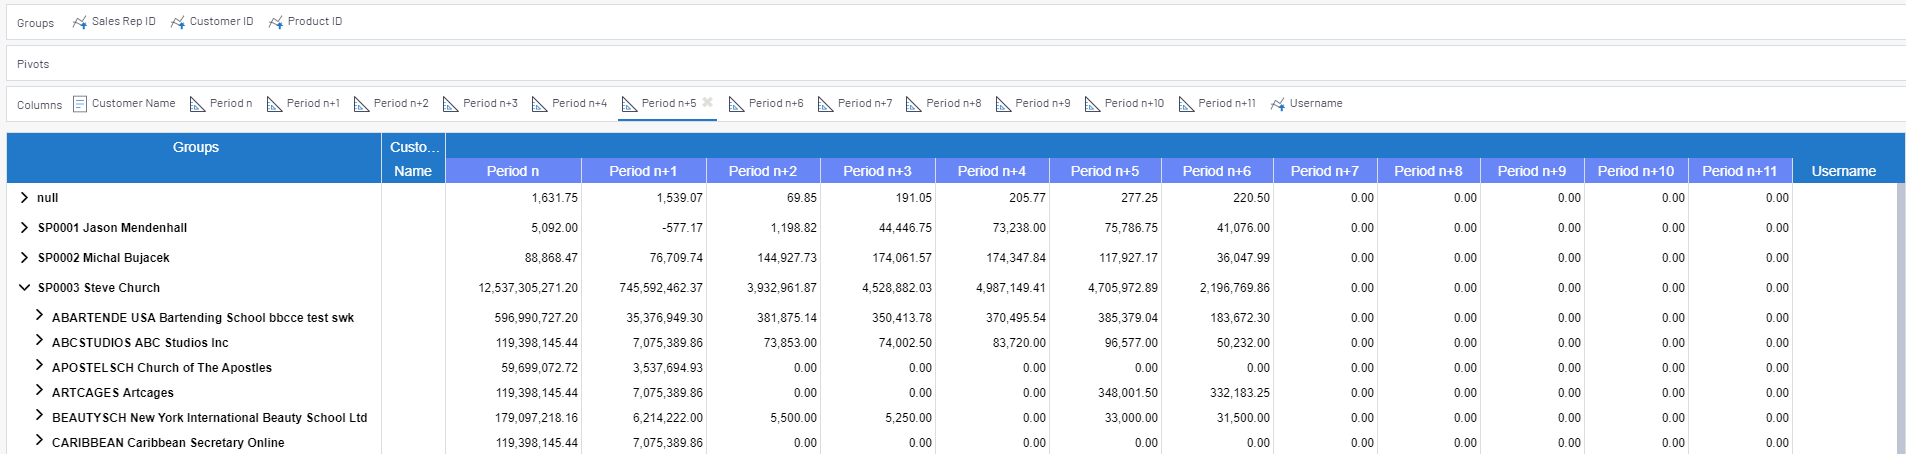
Task: Click the Customer Name column document icon
Action: click(80, 104)
